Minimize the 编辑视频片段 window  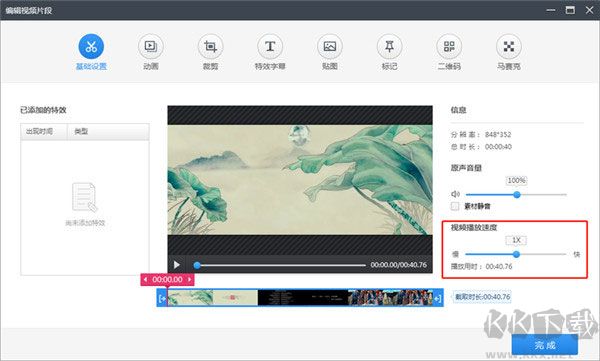click(x=551, y=10)
